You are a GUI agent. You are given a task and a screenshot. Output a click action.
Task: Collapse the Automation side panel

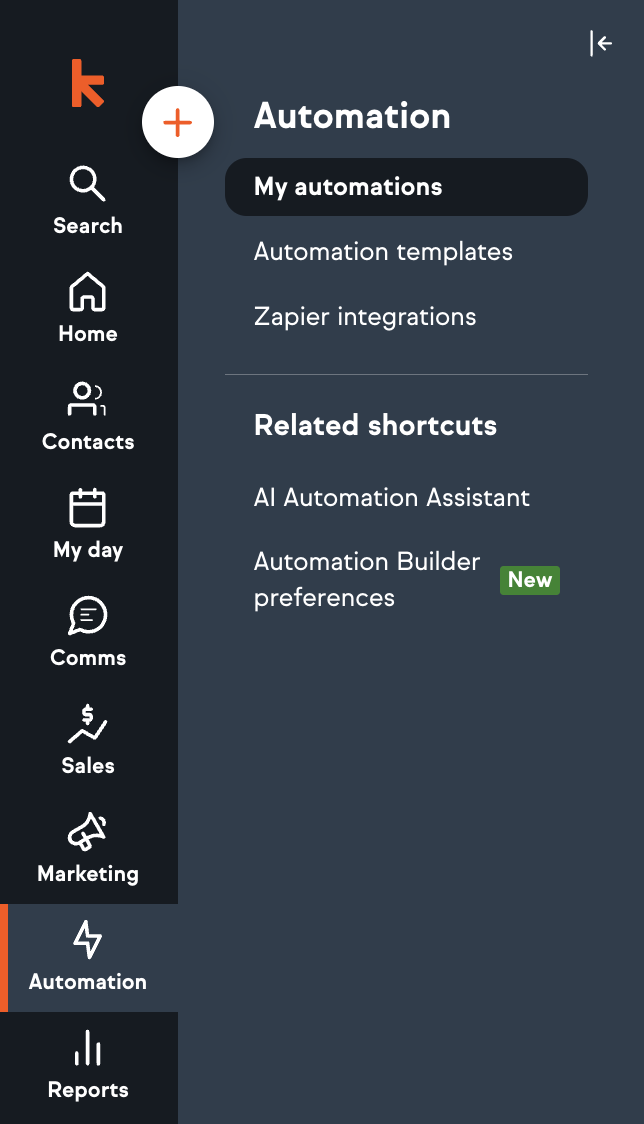pos(601,43)
